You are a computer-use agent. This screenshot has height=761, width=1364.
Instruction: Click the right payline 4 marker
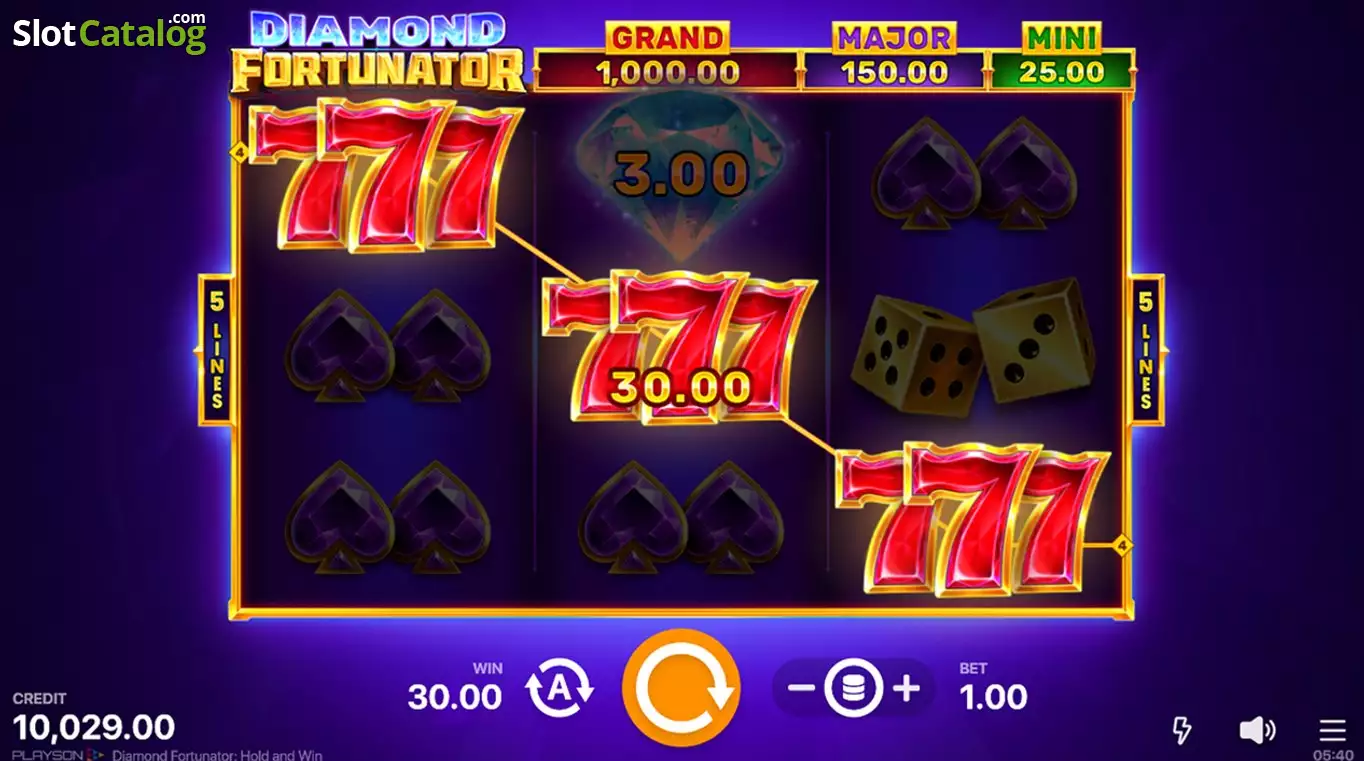[1123, 546]
